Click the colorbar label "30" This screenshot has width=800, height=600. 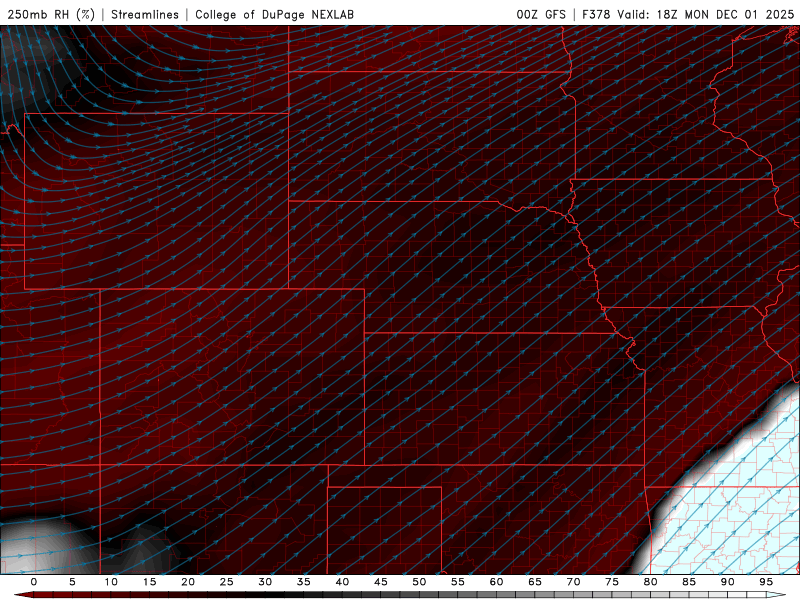coord(265,582)
